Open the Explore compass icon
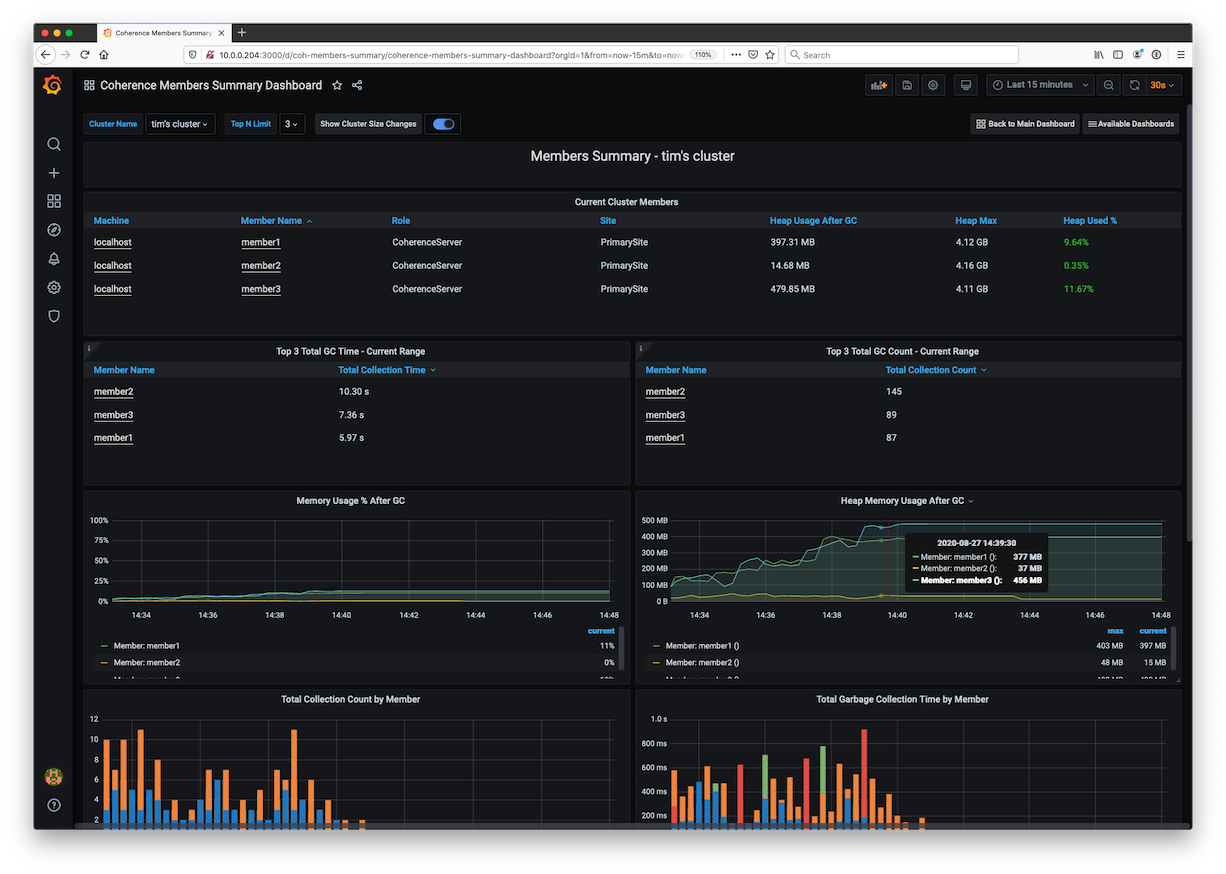Viewport: 1226px width, 874px height. click(54, 230)
